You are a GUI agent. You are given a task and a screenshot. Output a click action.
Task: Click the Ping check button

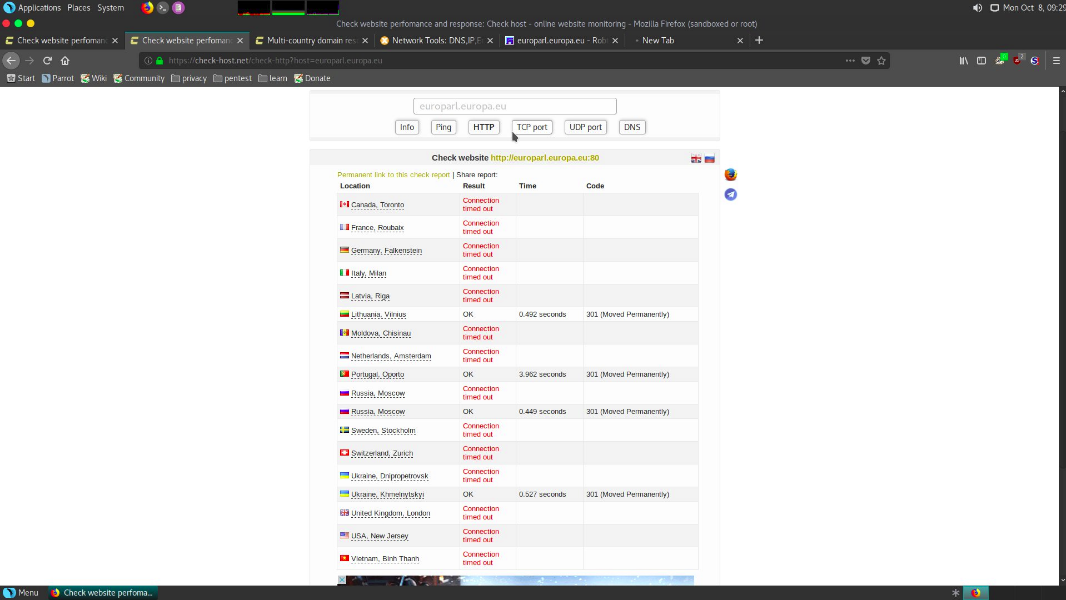[443, 127]
